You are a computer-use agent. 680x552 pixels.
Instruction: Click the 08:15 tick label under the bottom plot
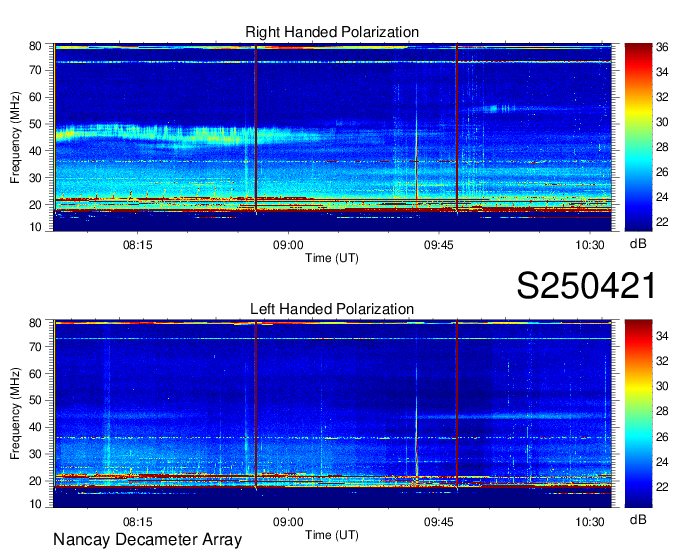click(x=137, y=522)
